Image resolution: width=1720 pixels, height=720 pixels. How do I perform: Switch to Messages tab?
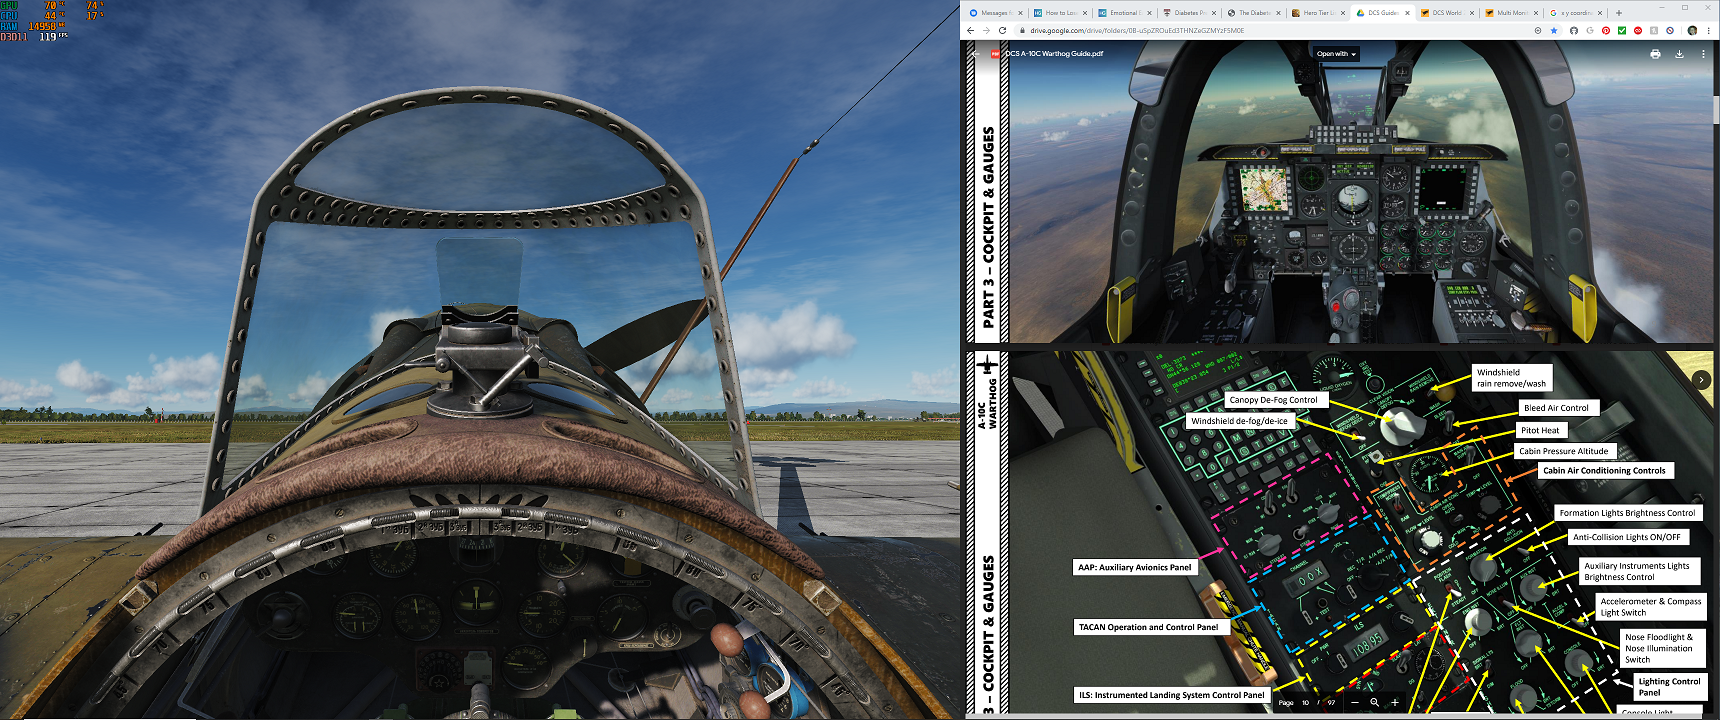coord(996,13)
